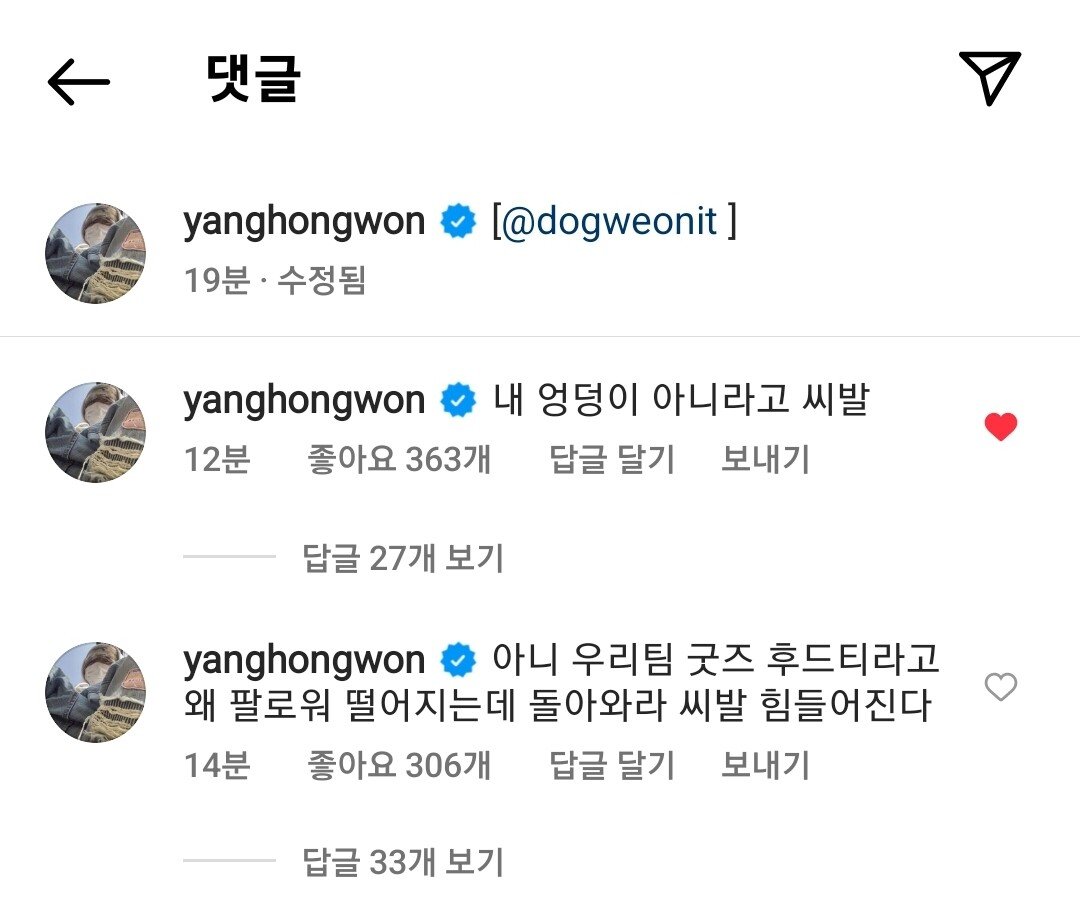The image size is (1080, 910).
Task: Reply to the 14-minute-old comment
Action: 612,765
